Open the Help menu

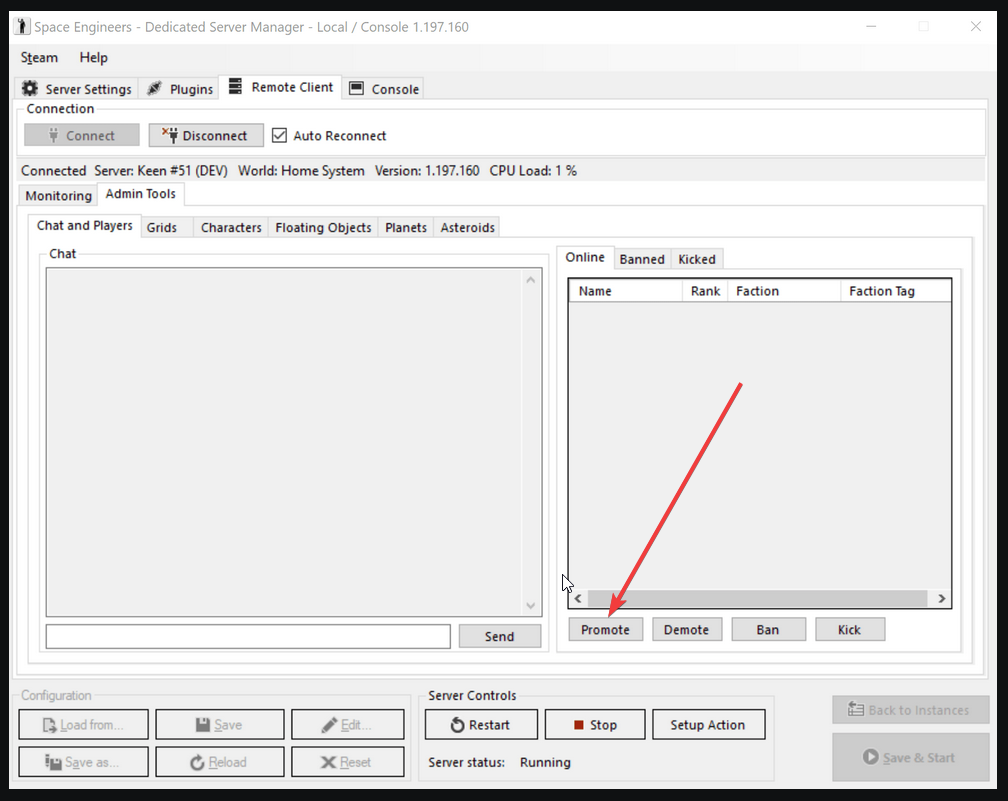(93, 58)
